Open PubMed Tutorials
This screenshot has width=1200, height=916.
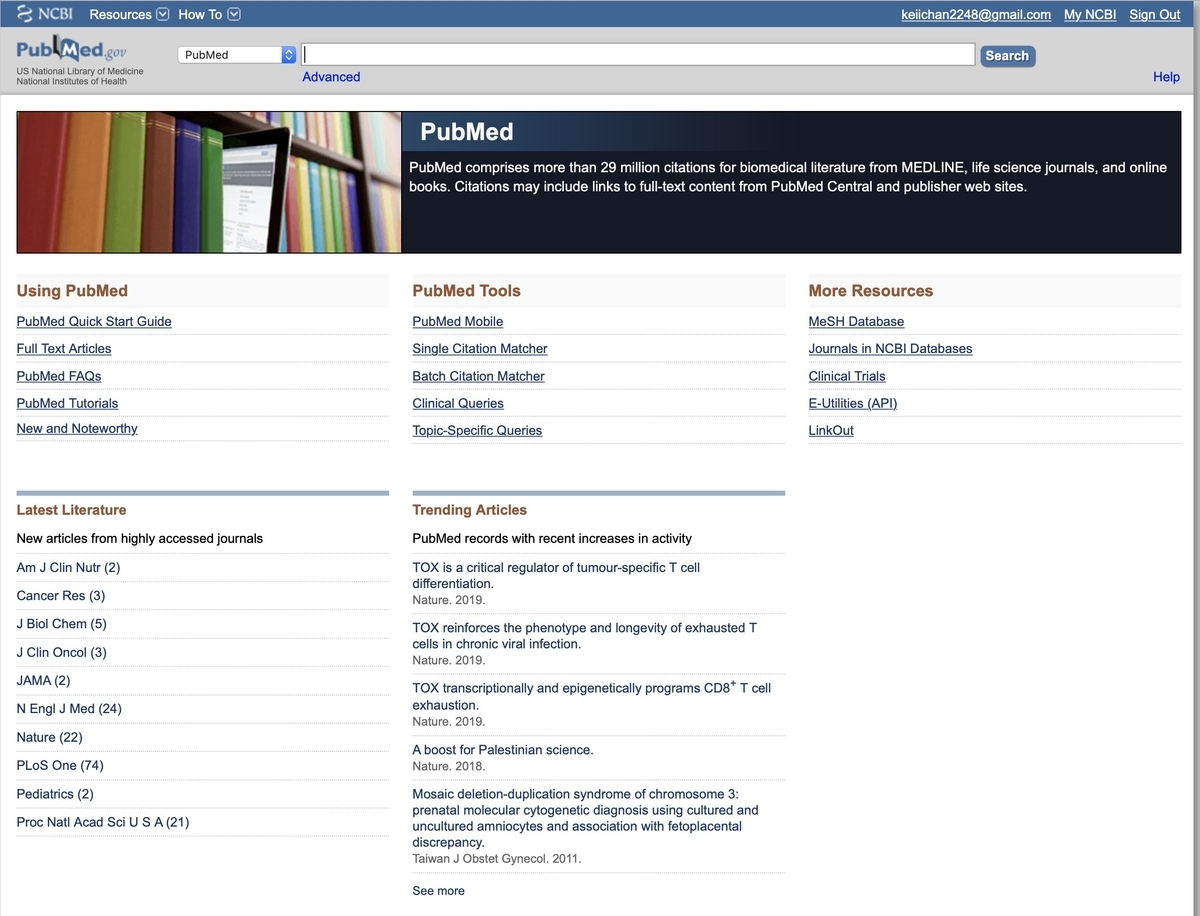[67, 403]
